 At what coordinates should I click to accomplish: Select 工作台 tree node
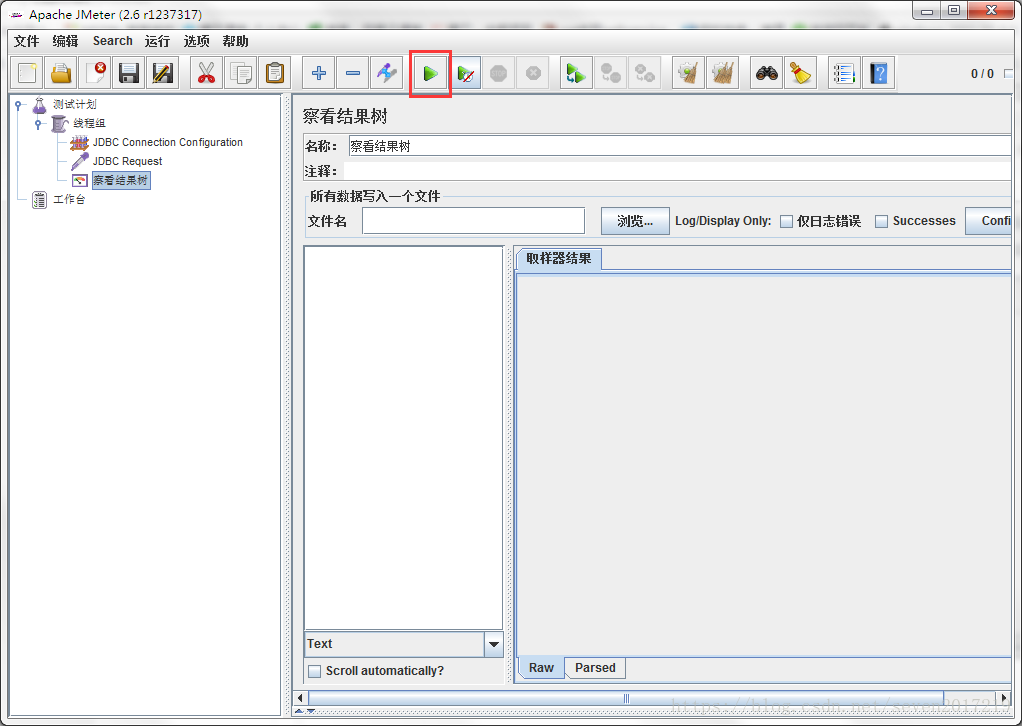click(x=68, y=199)
